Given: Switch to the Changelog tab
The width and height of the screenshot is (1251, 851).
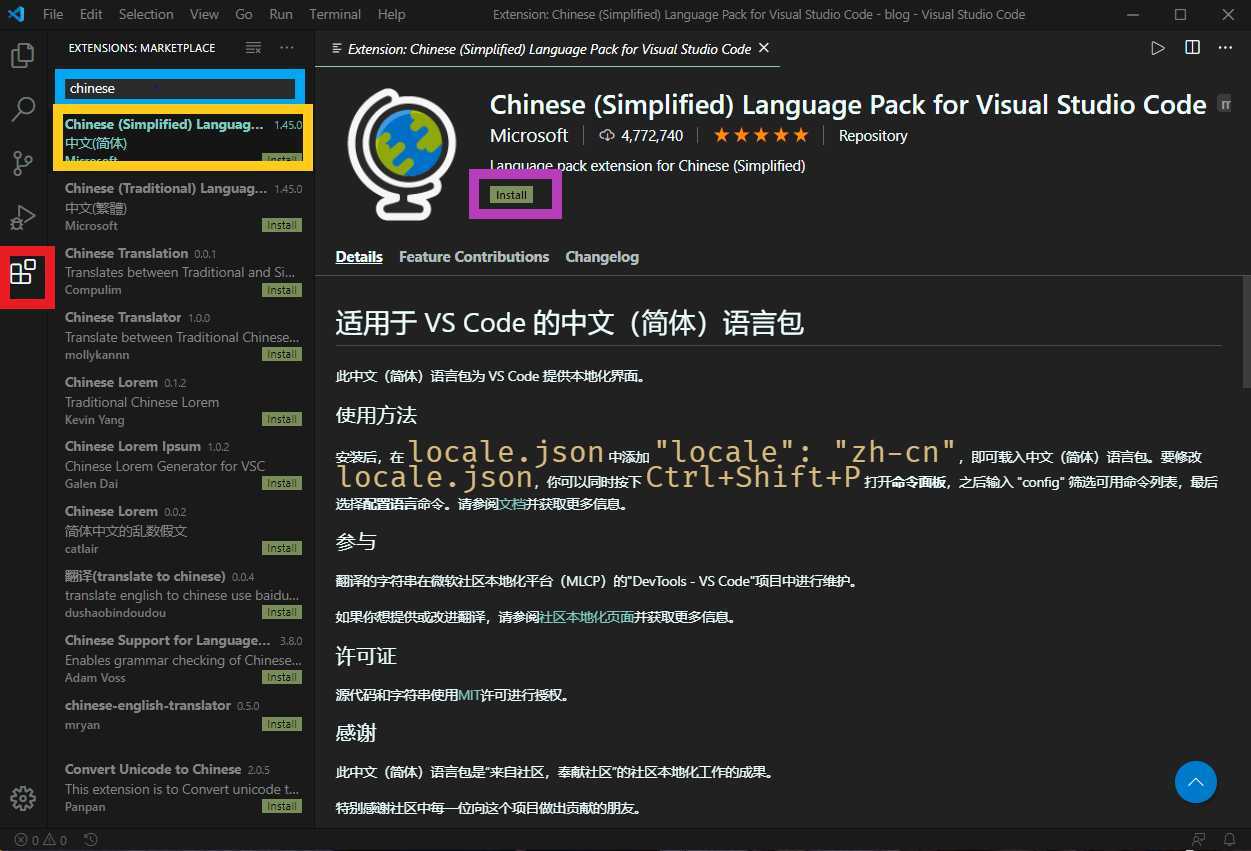Looking at the screenshot, I should click(x=602, y=257).
